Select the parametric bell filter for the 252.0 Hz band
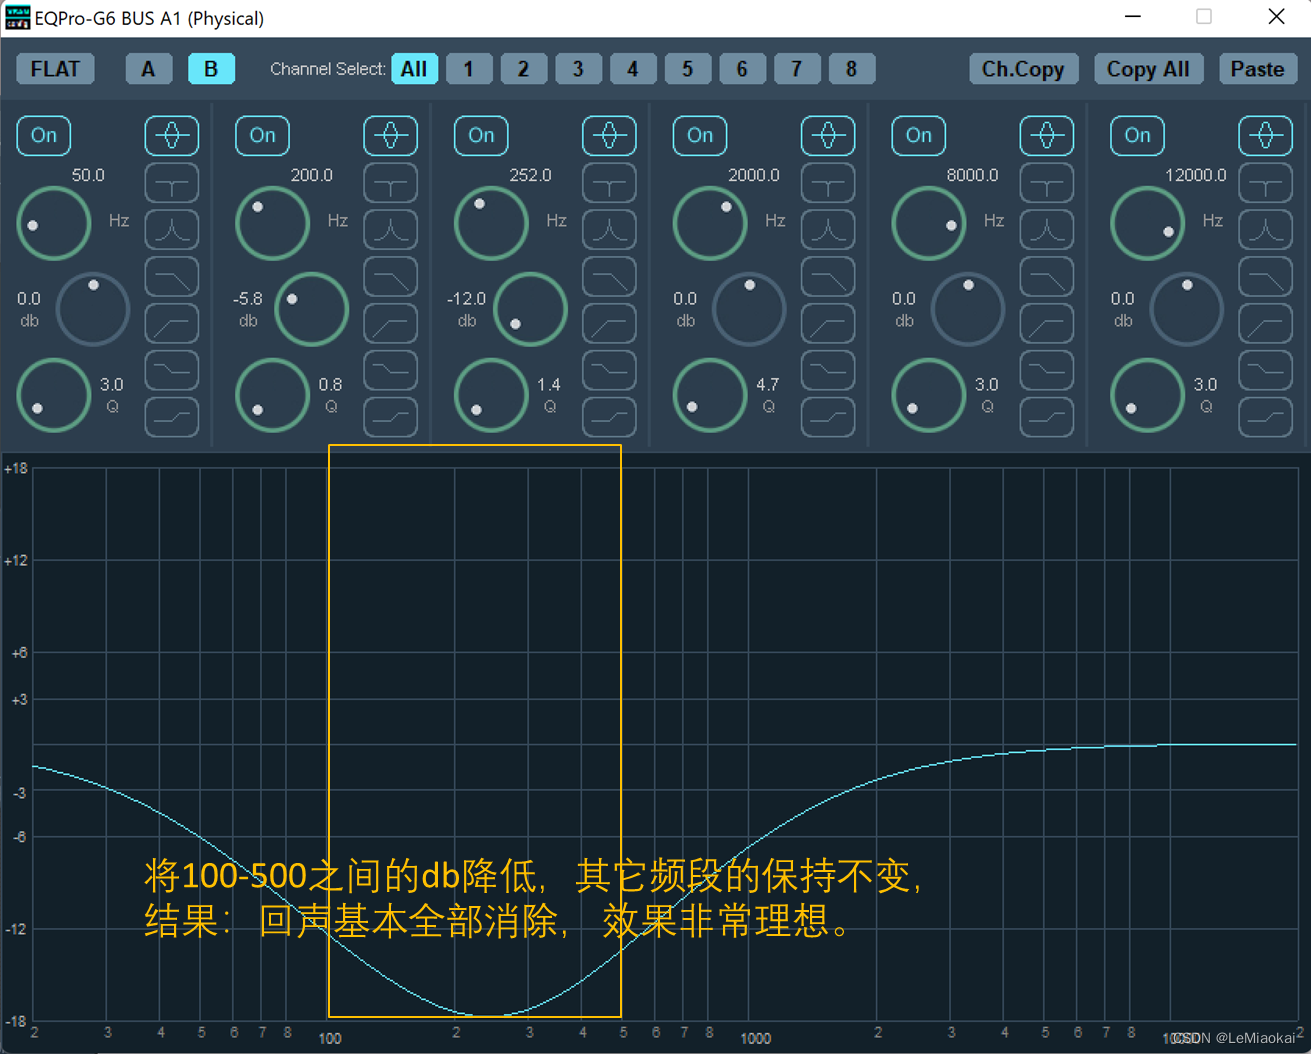The height and width of the screenshot is (1054, 1311). tap(609, 136)
